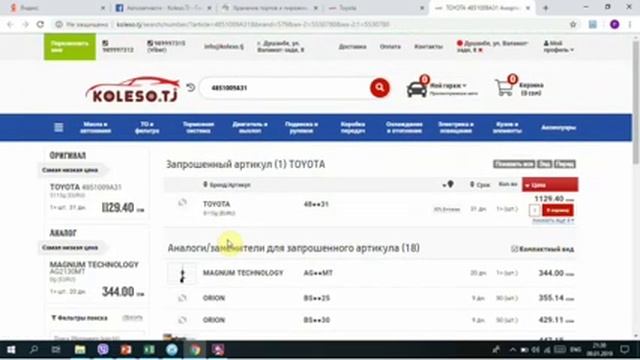Click the show all button above results
The width and height of the screenshot is (640, 360).
pos(513,164)
